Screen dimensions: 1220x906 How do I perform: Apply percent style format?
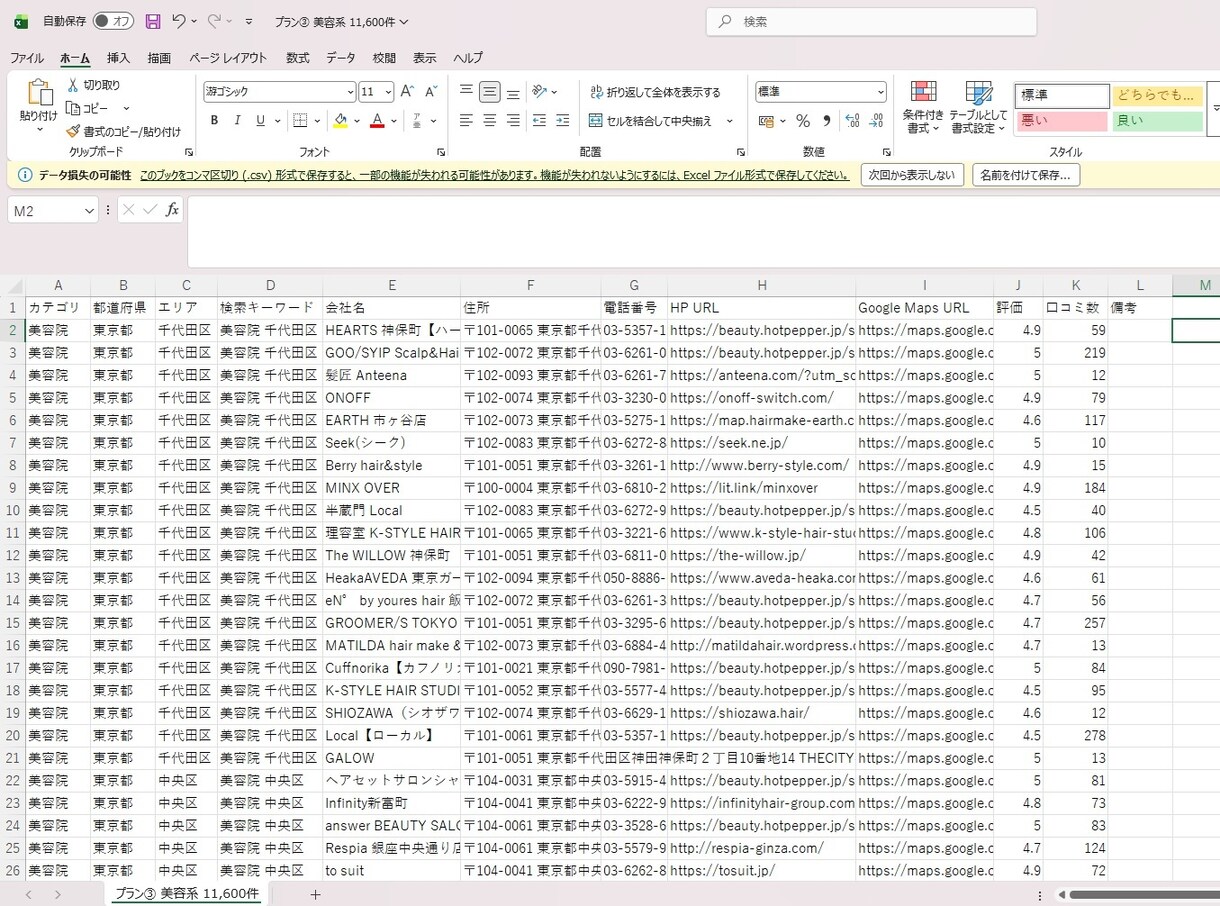click(x=802, y=121)
